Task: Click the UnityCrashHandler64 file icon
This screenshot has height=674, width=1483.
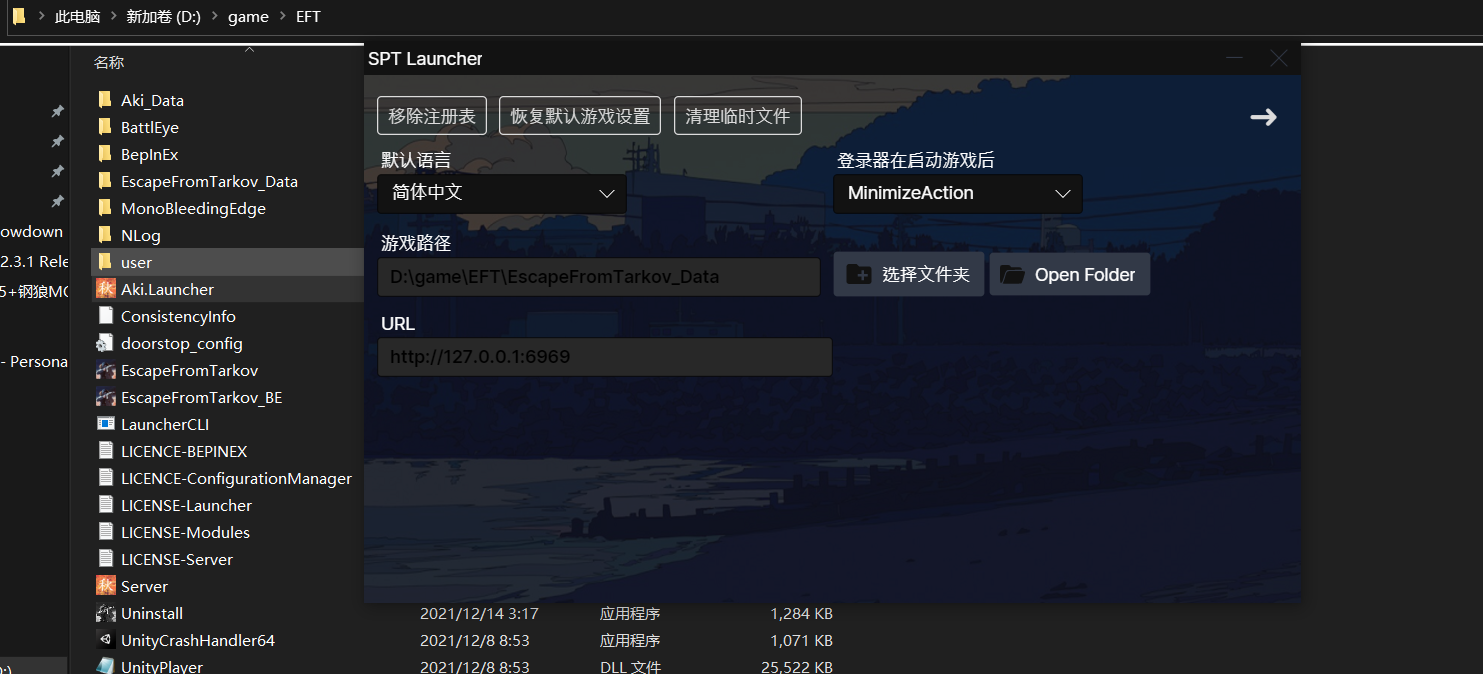Action: point(105,640)
